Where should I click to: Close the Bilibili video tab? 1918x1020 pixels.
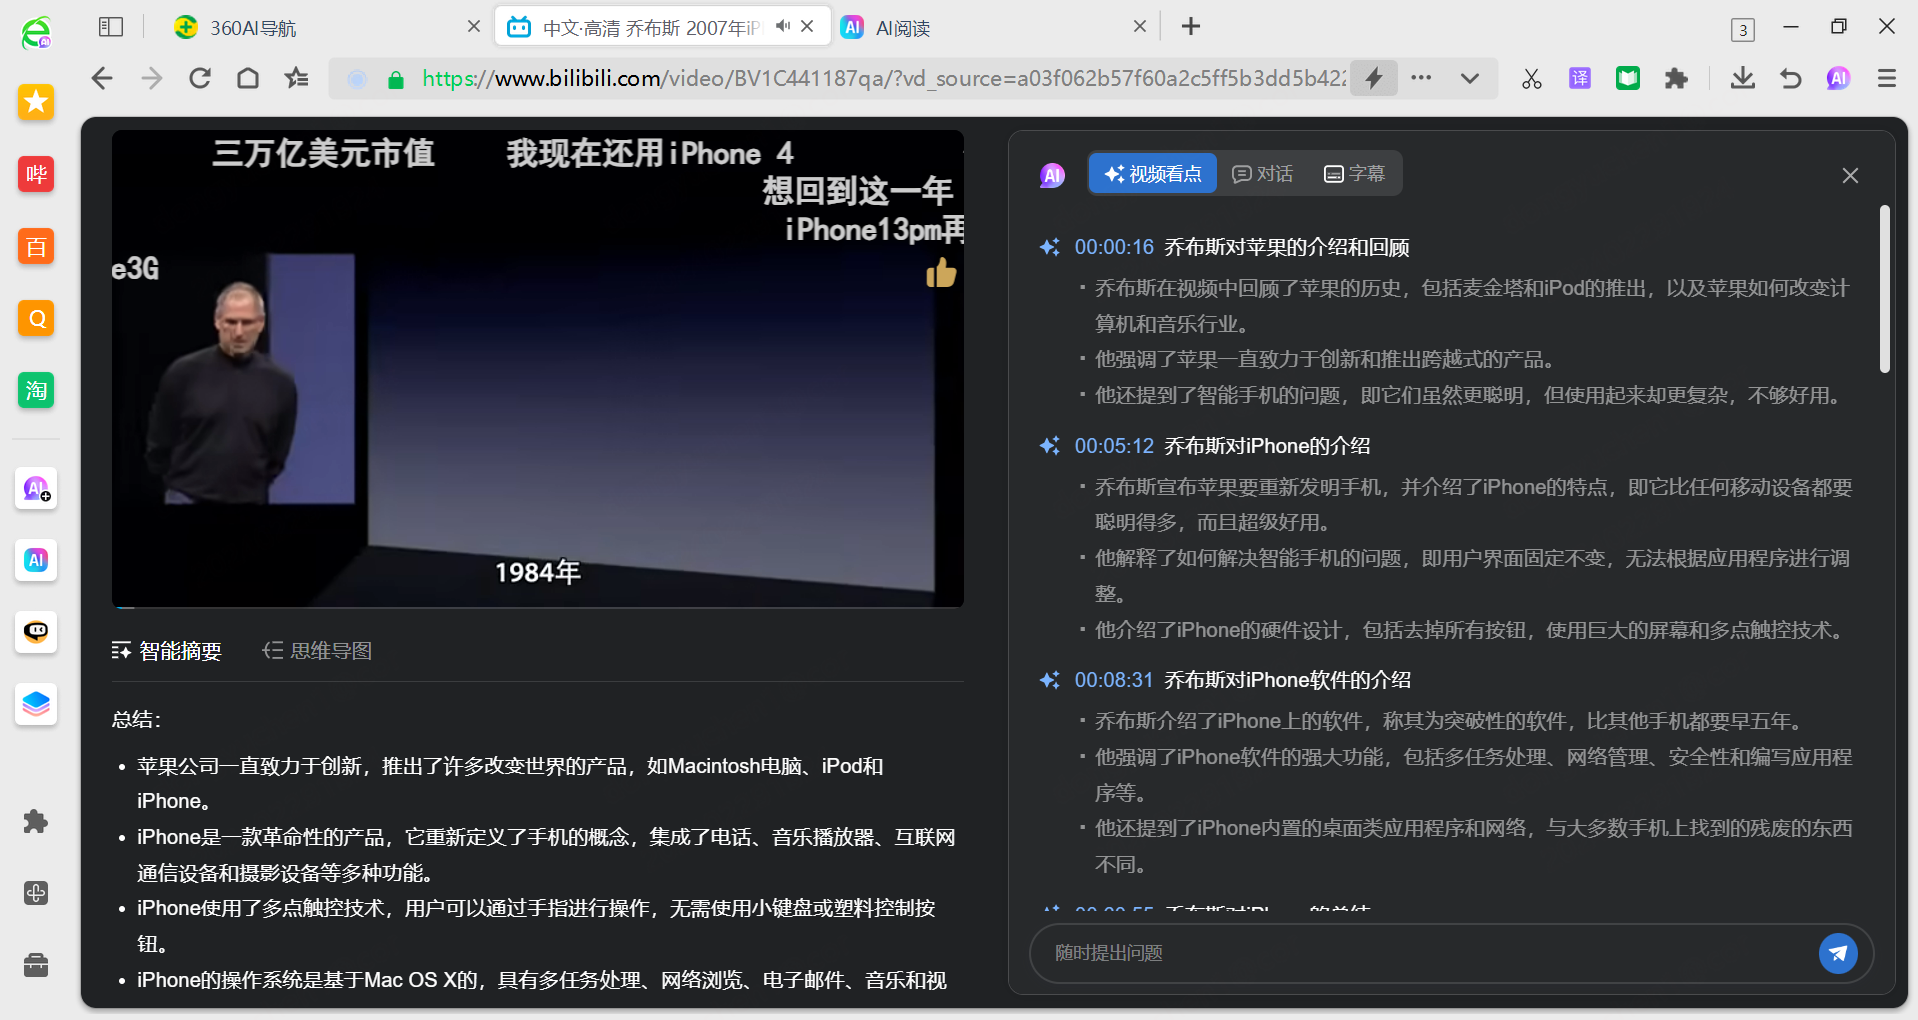[x=807, y=26]
